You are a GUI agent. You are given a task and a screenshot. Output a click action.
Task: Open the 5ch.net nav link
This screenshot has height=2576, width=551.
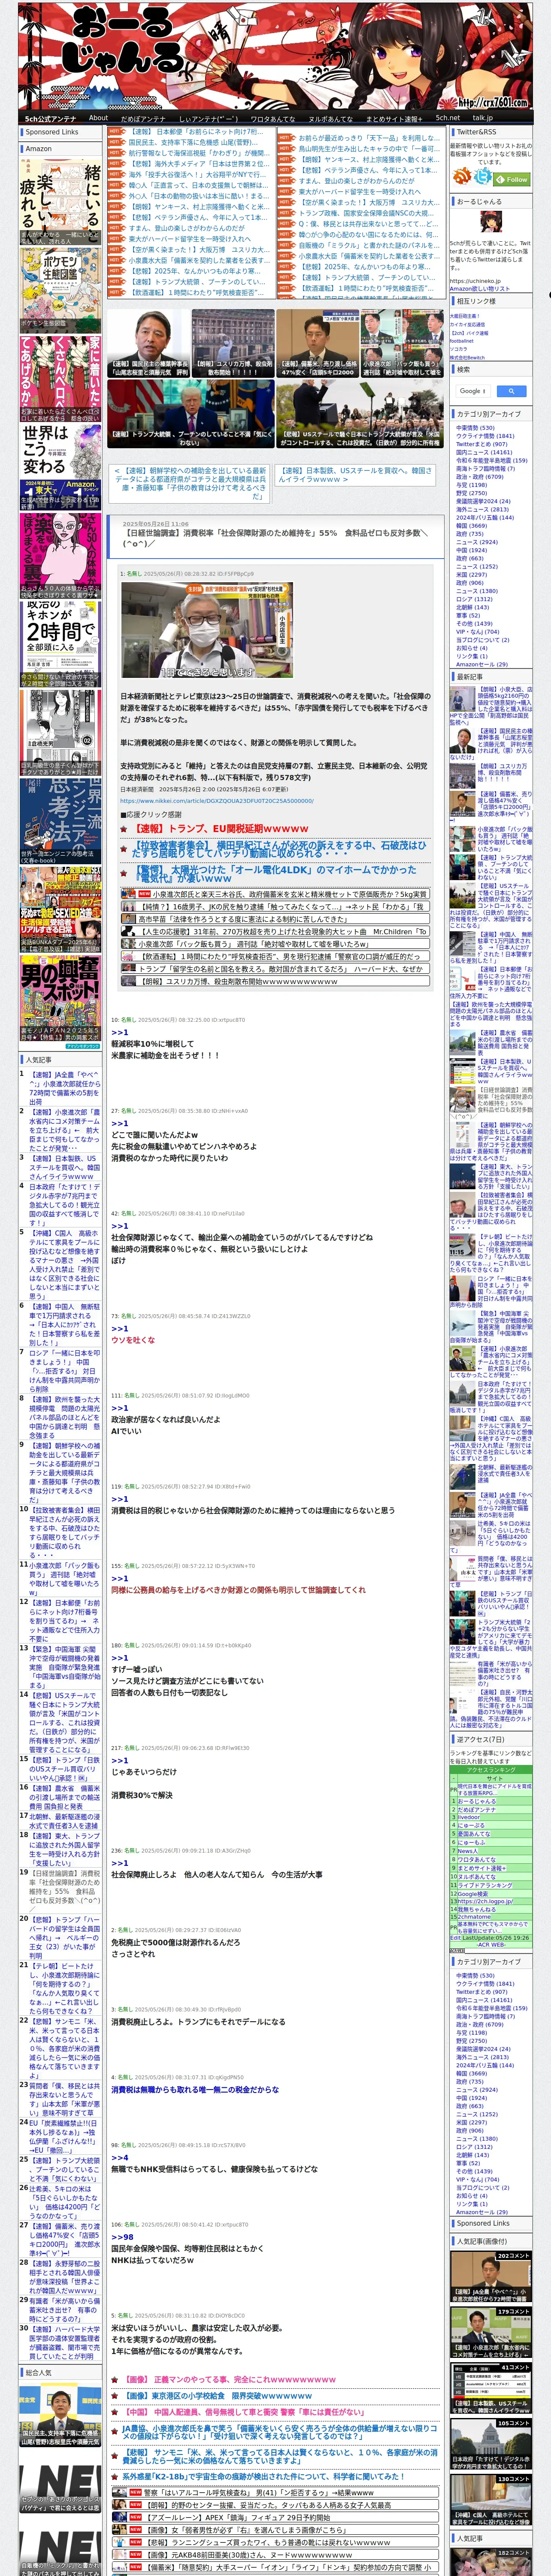coord(447,118)
